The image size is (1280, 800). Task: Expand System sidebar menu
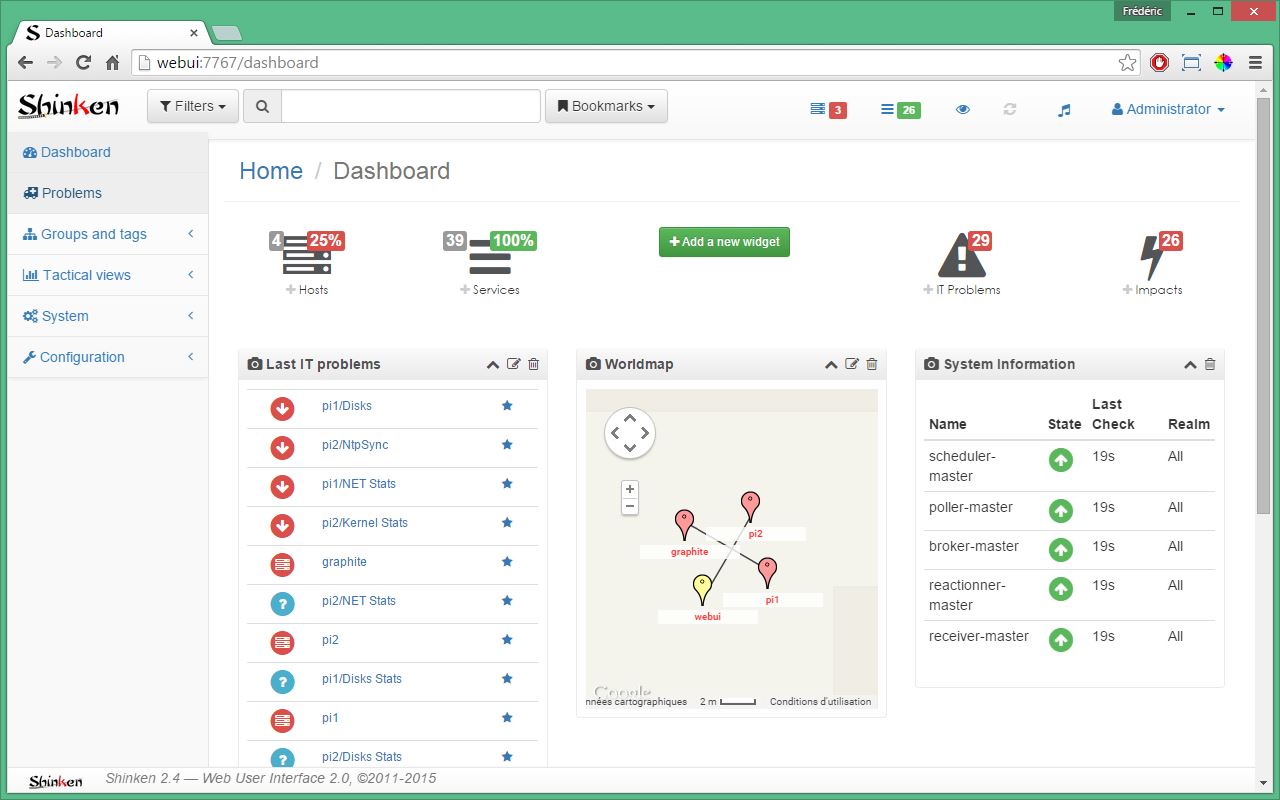point(108,316)
